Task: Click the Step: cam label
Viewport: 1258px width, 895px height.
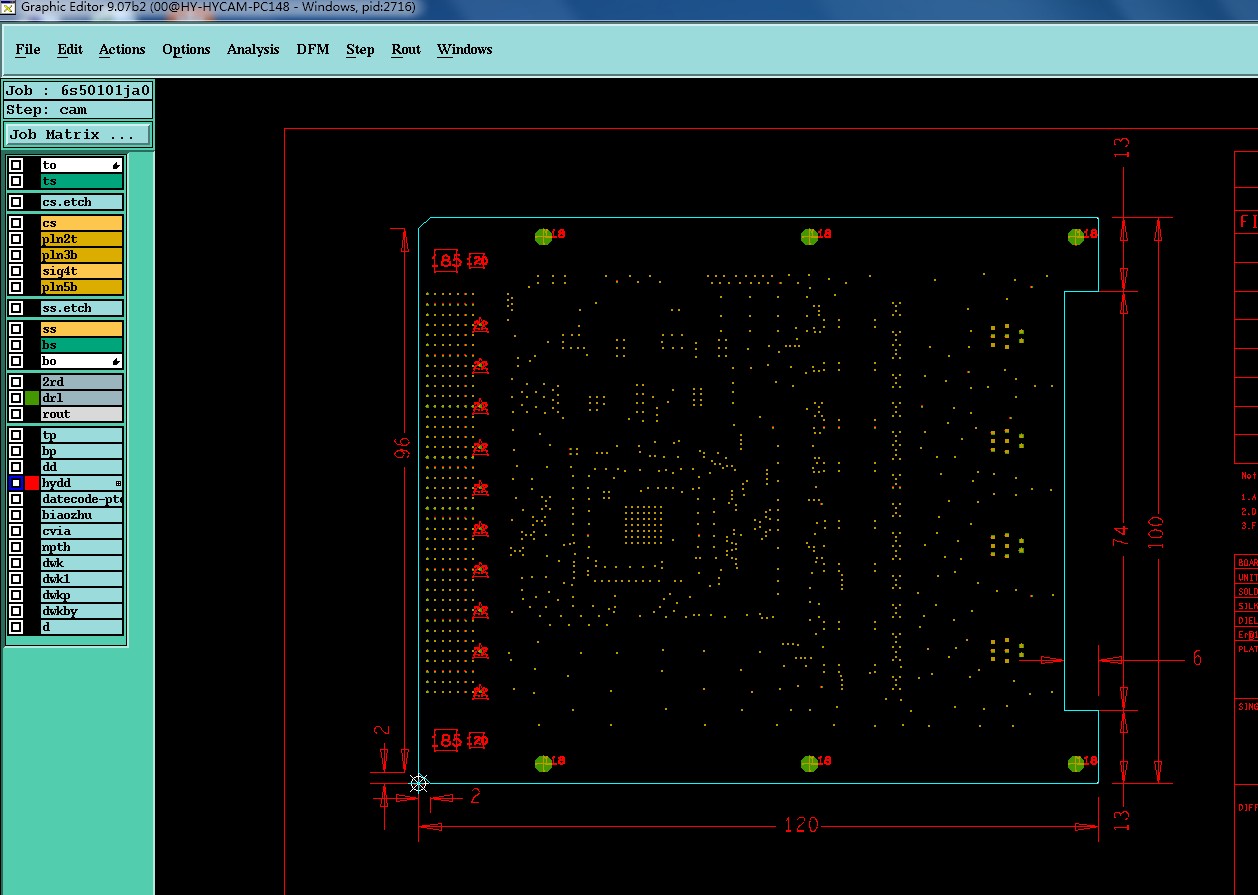Action: [78, 110]
